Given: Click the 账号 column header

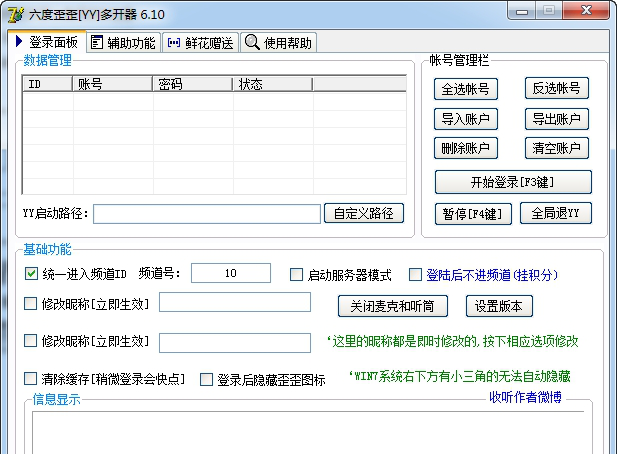Looking at the screenshot, I should (113, 84).
